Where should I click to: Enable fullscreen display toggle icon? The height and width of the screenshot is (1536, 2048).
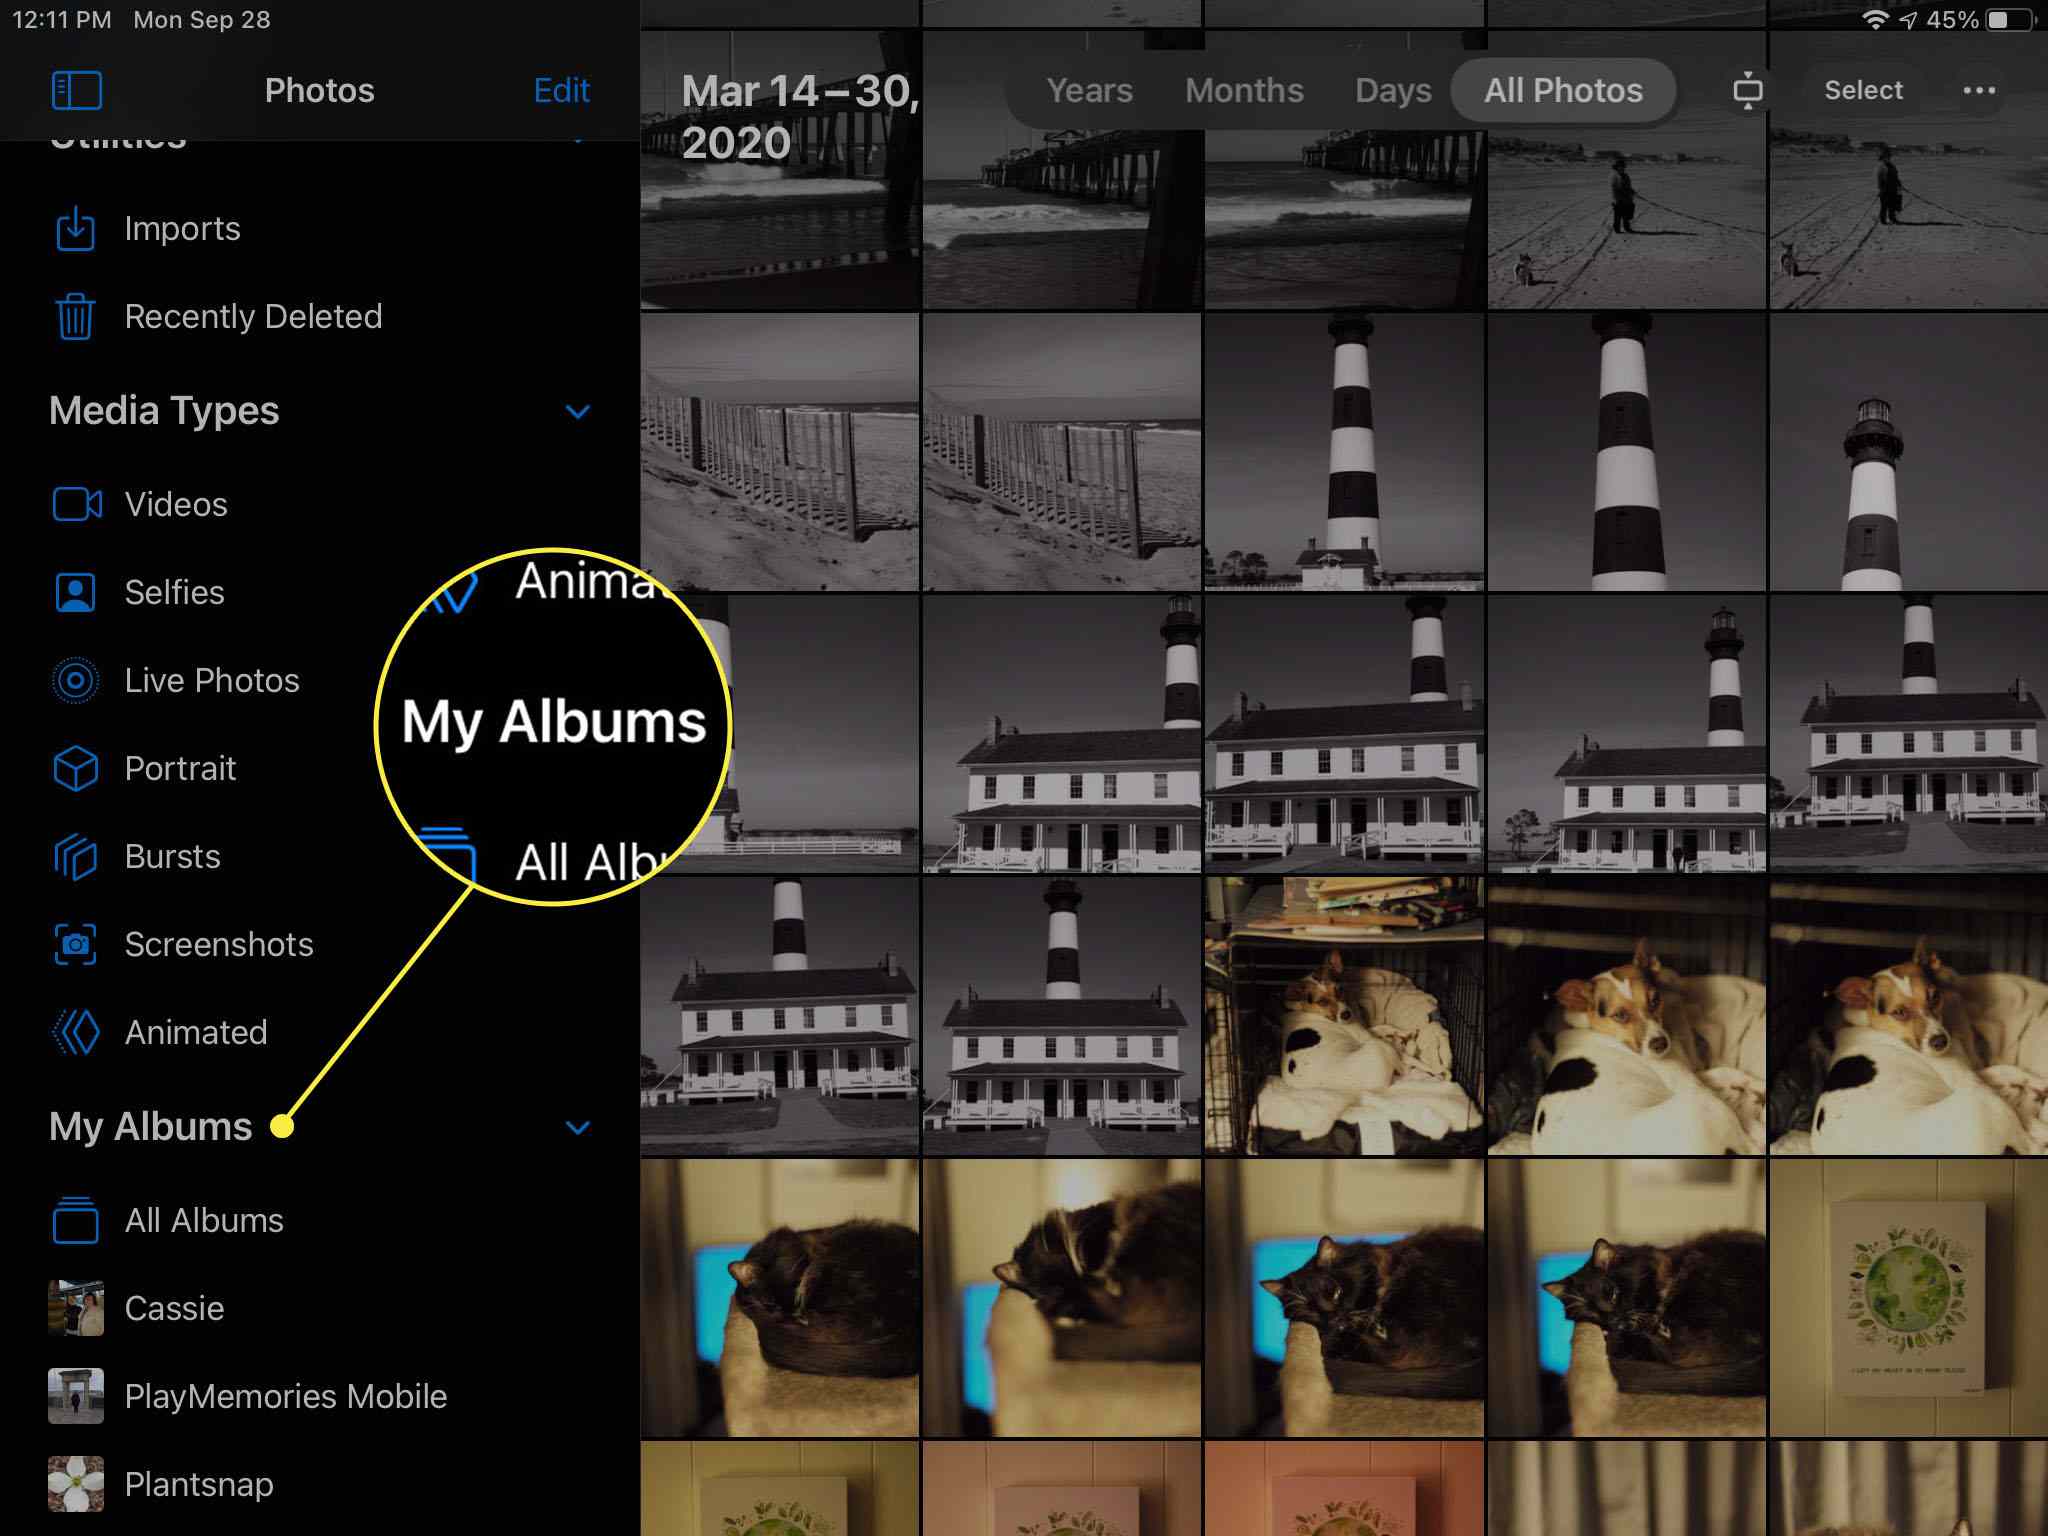coord(1746,90)
